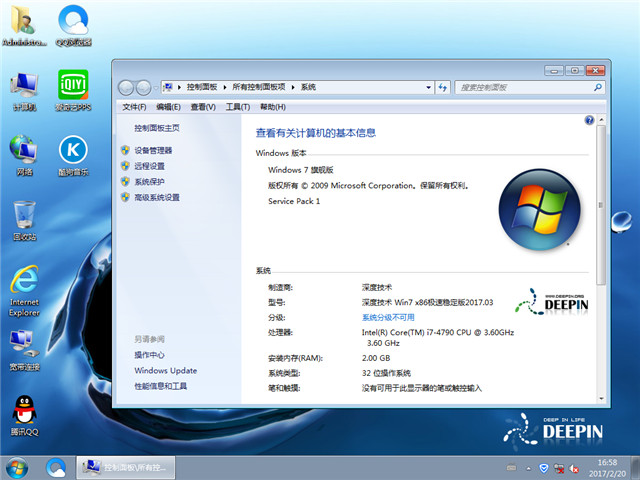Show hidden tray icons arrow
Viewport: 640px width, 480px height.
[x=529, y=468]
